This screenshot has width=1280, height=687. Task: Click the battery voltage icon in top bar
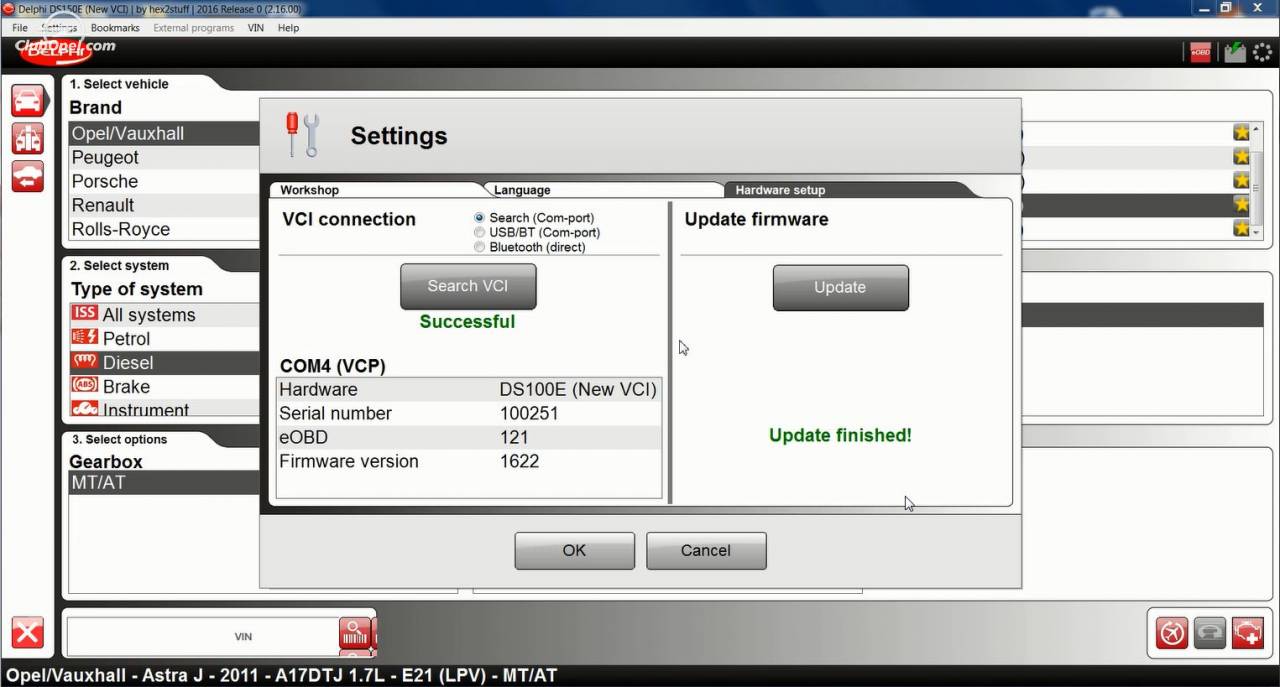click(1235, 52)
